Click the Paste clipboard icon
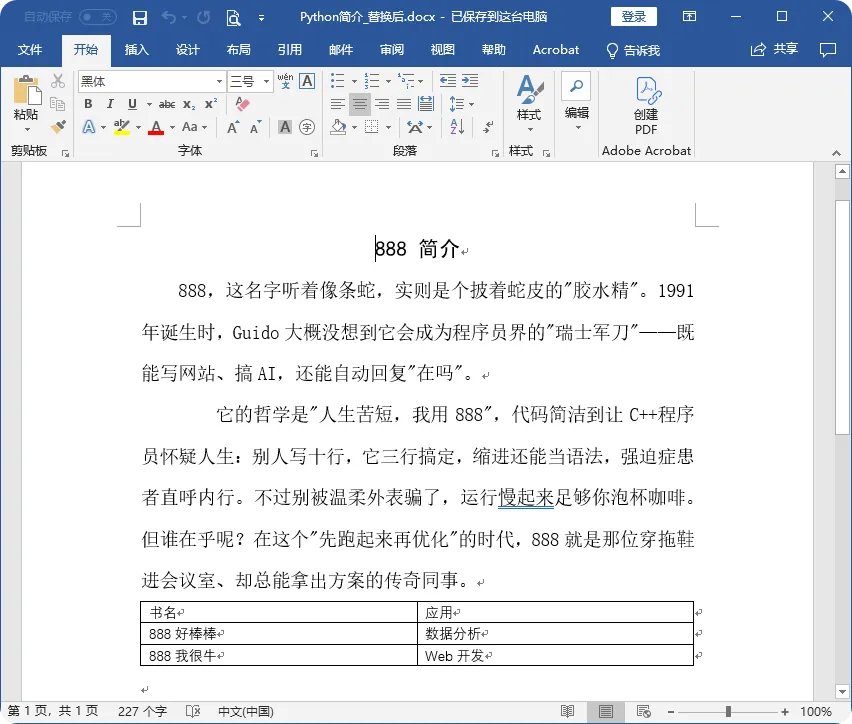Viewport: 852px width, 724px height. coord(27,90)
